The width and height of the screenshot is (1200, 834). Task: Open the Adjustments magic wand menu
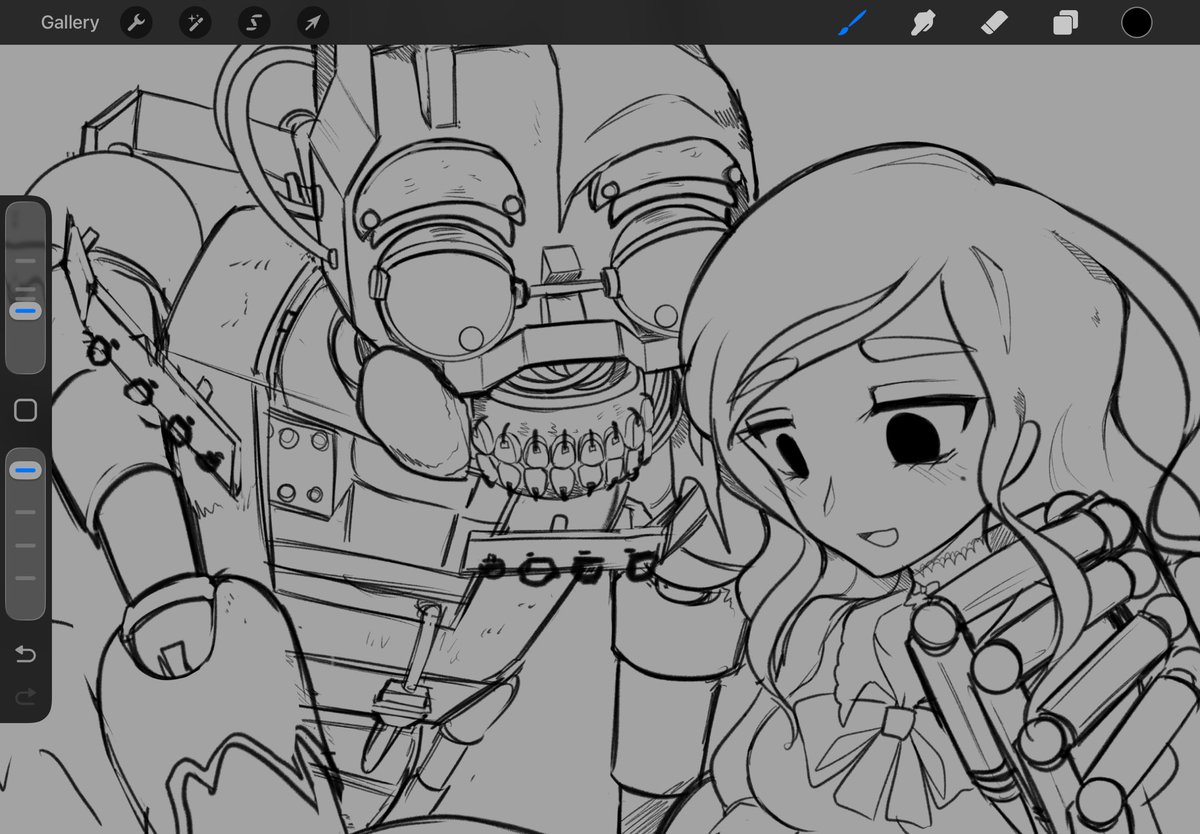click(x=195, y=23)
